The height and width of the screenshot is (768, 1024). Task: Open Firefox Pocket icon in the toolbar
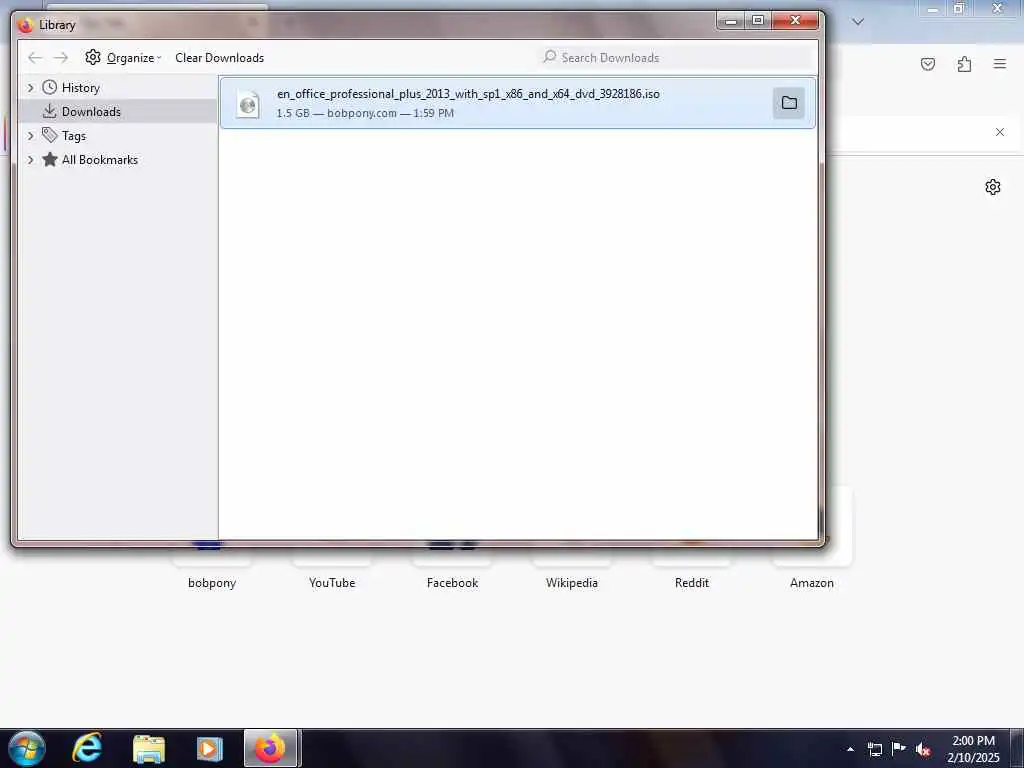928,64
